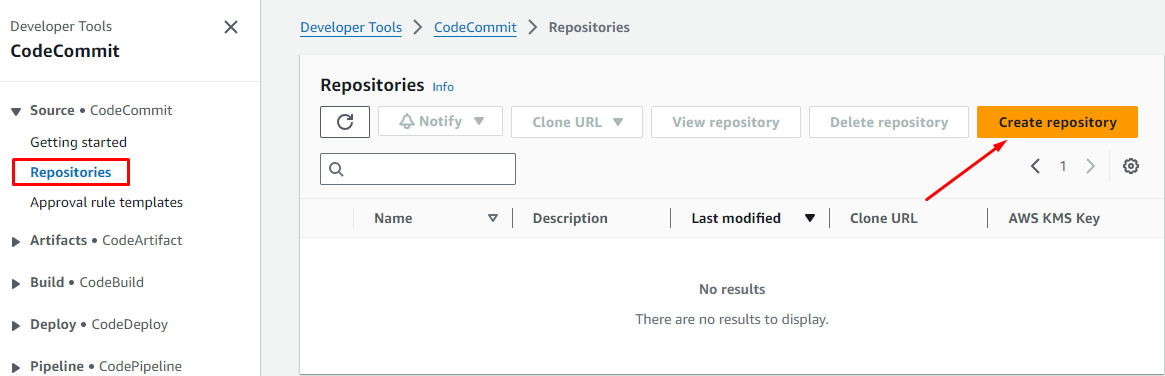
Task: Select Repositories in the sidebar
Action: coord(71,172)
